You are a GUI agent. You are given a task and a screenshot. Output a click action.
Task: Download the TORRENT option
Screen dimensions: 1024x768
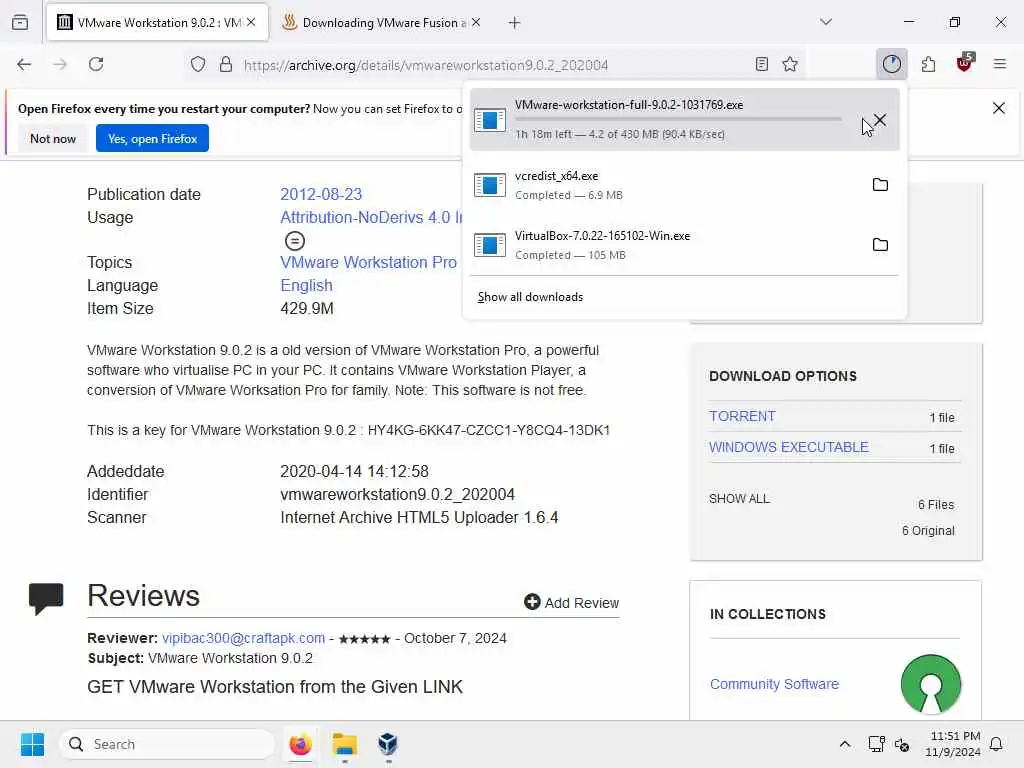[x=742, y=416]
